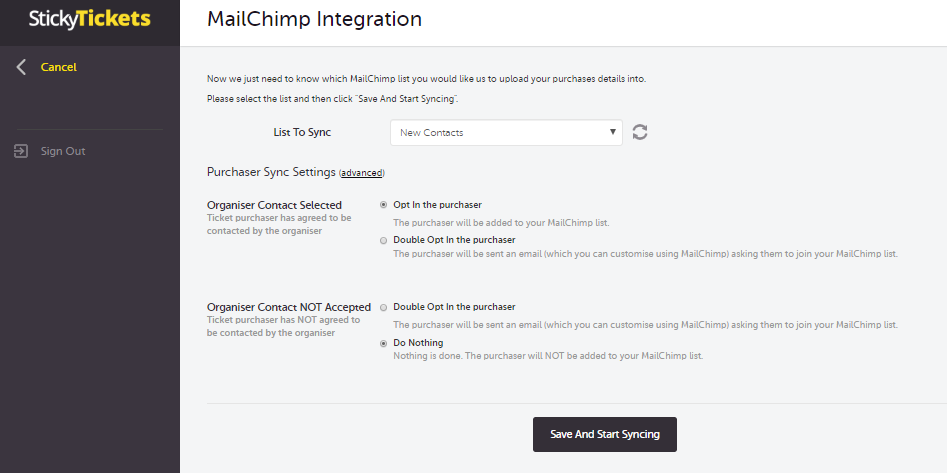Click the MailChimp Integration page heading
This screenshot has height=473, width=947.
[314, 20]
